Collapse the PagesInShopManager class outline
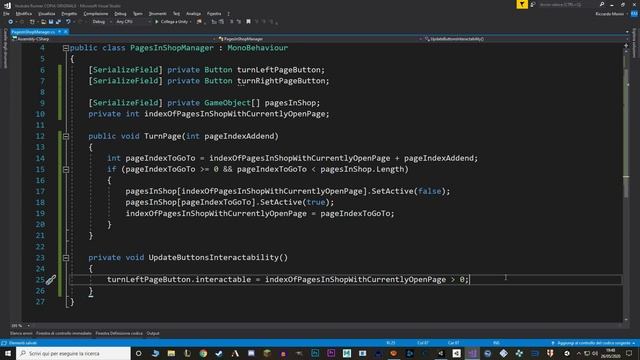Image resolution: width=640 pixels, height=360 pixels. point(66,48)
